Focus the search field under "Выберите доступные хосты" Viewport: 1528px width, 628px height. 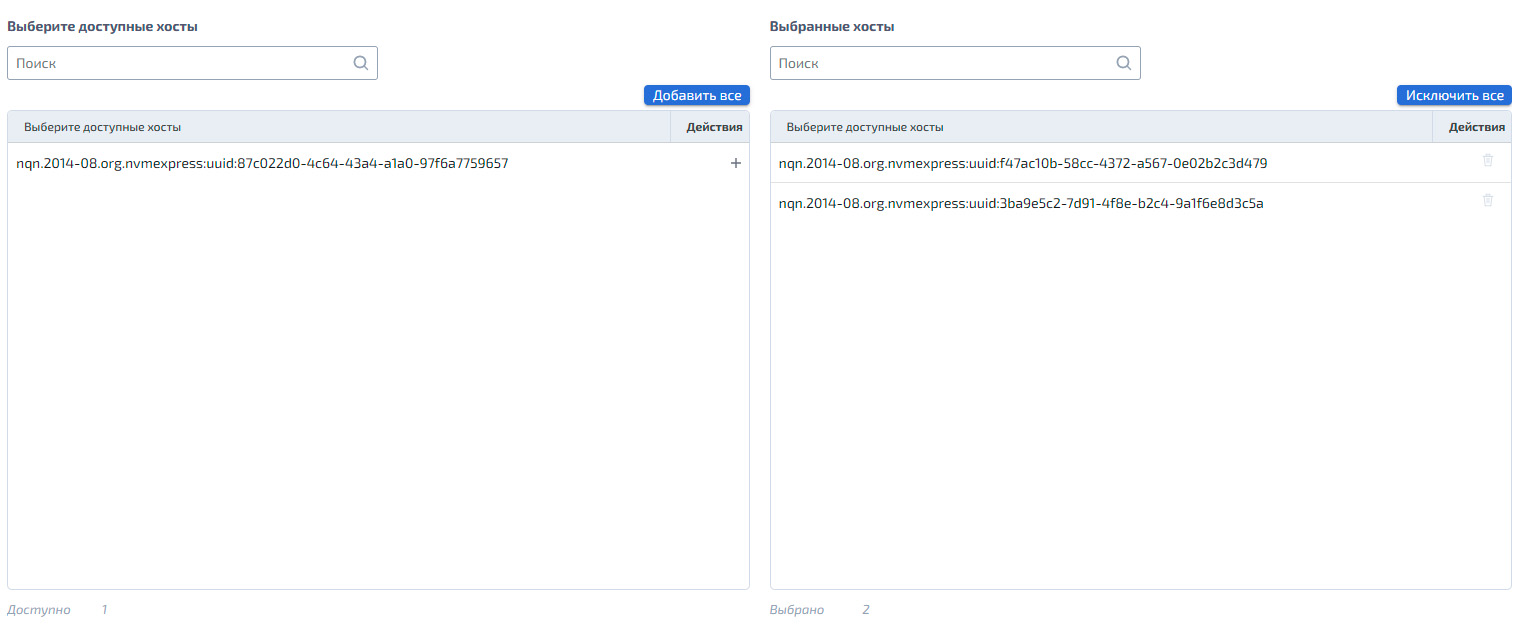(x=192, y=63)
